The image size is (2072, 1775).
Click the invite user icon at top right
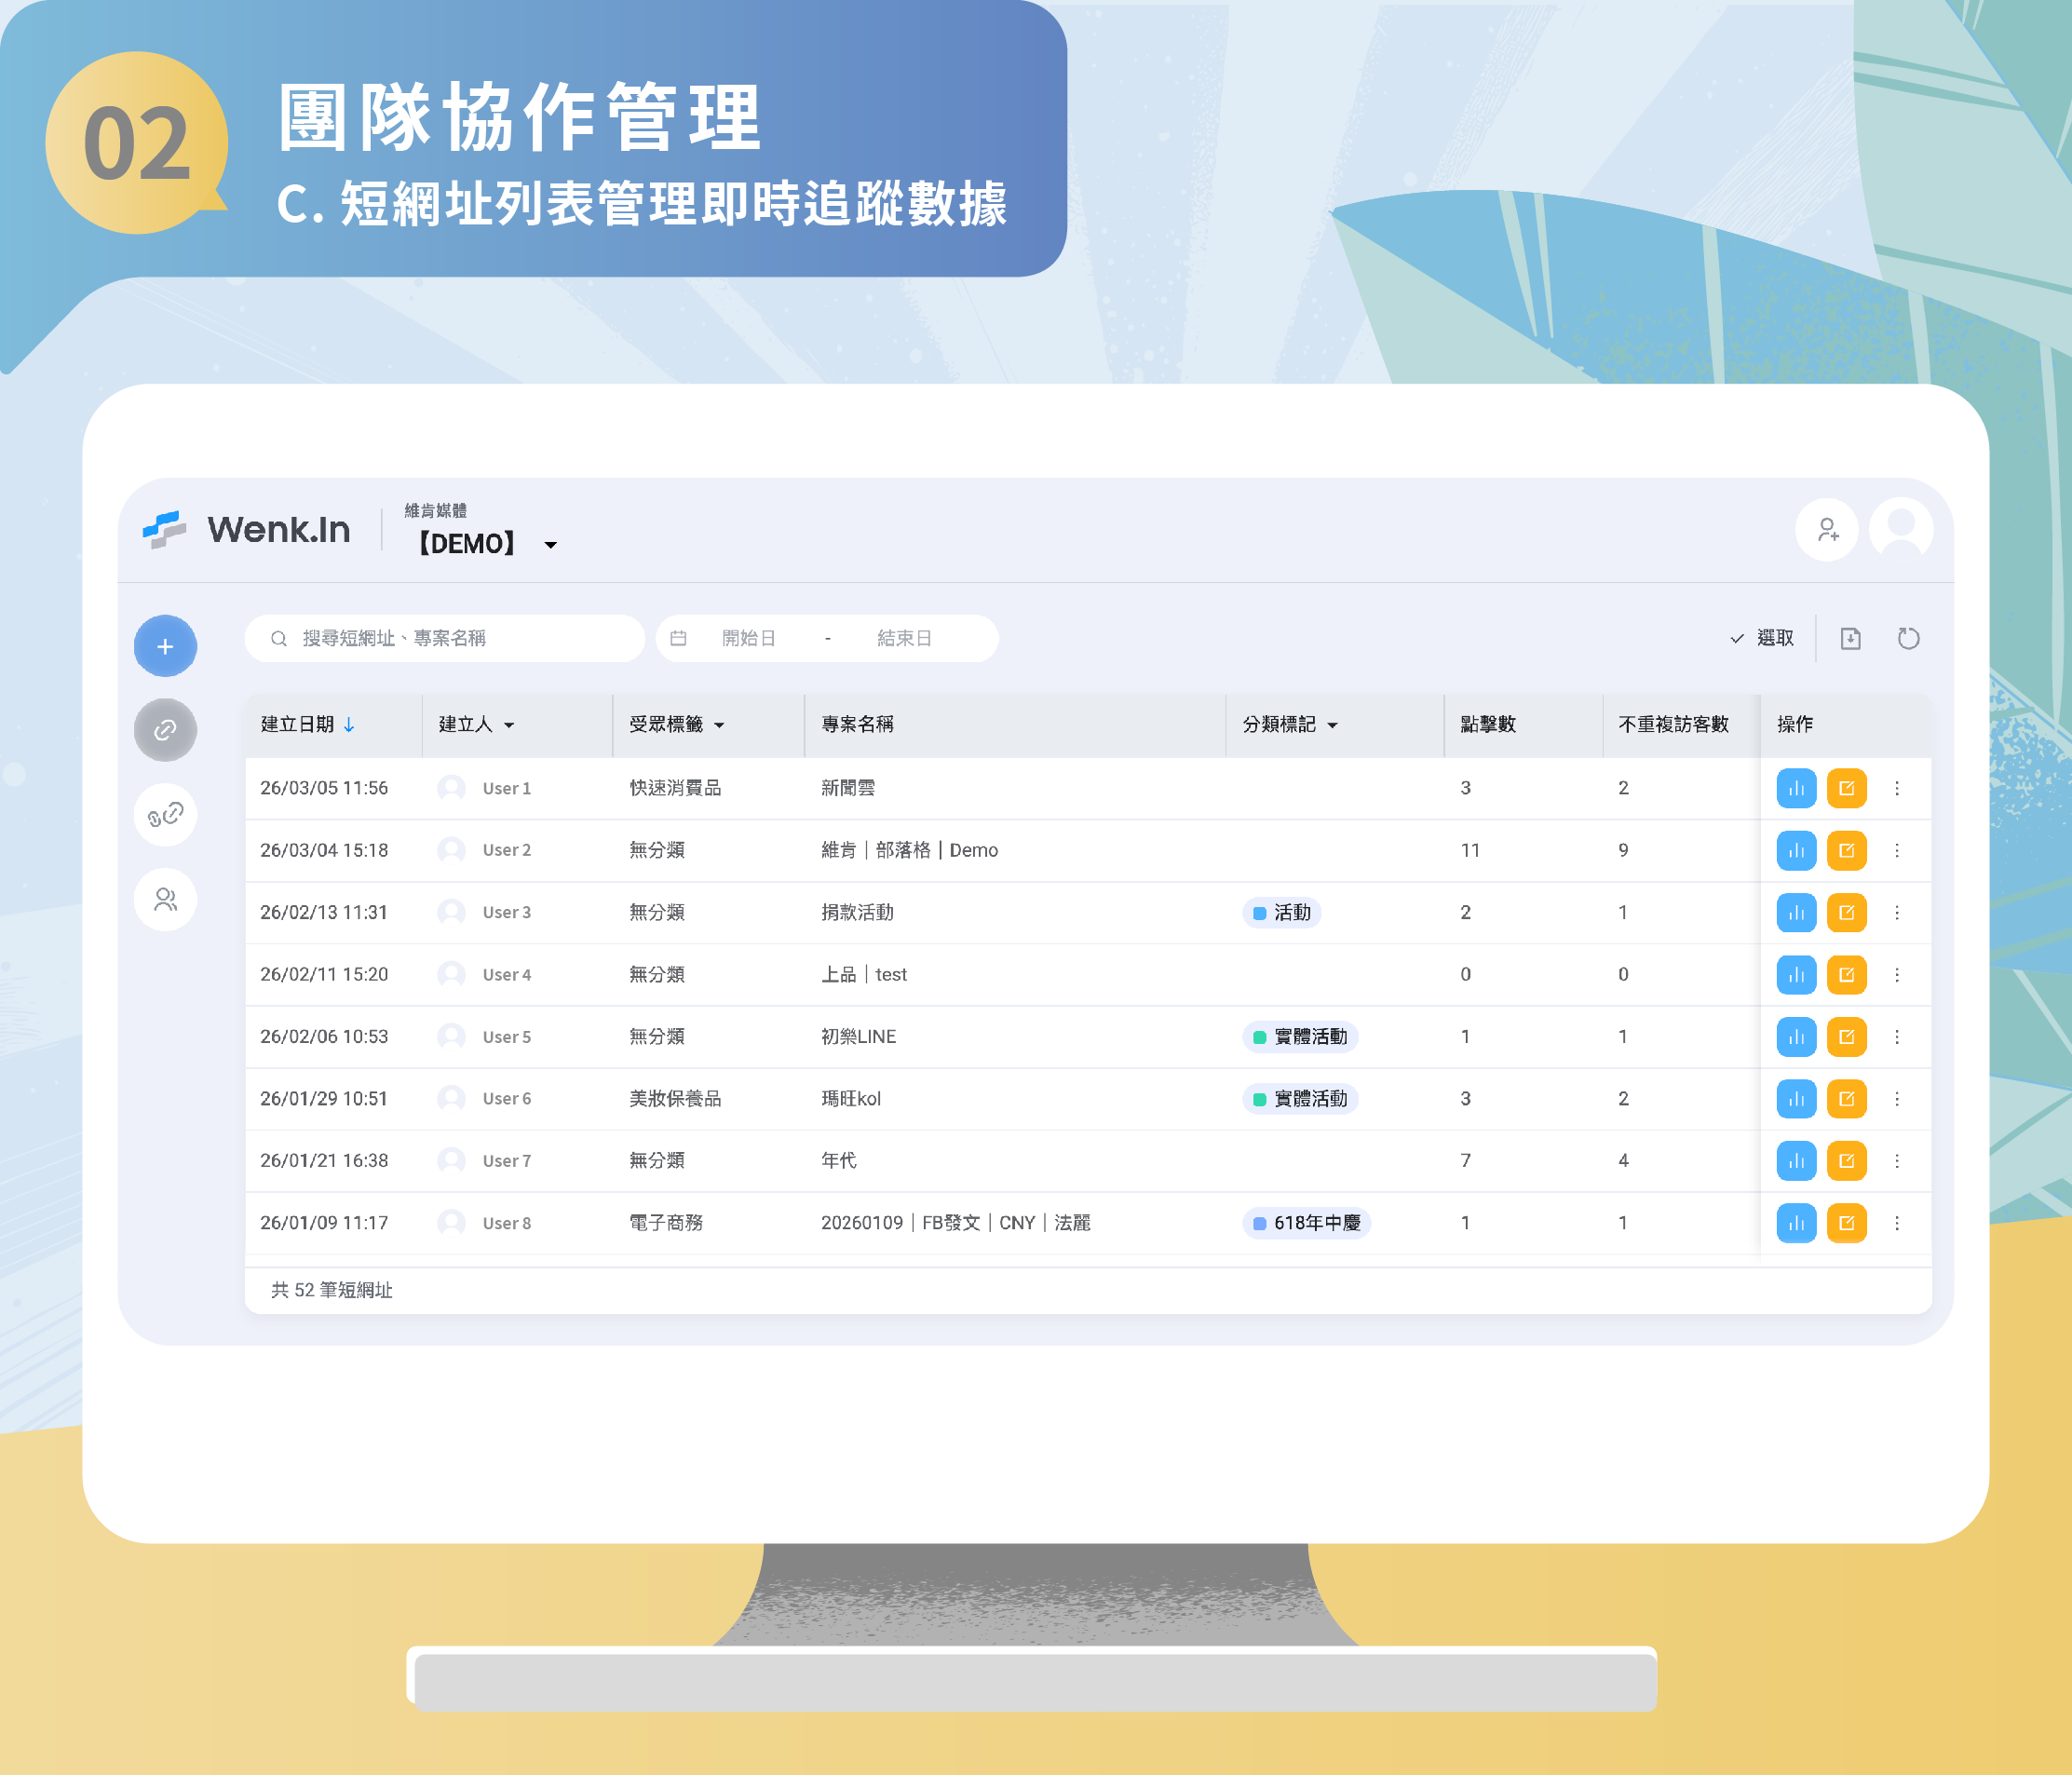tap(1828, 530)
